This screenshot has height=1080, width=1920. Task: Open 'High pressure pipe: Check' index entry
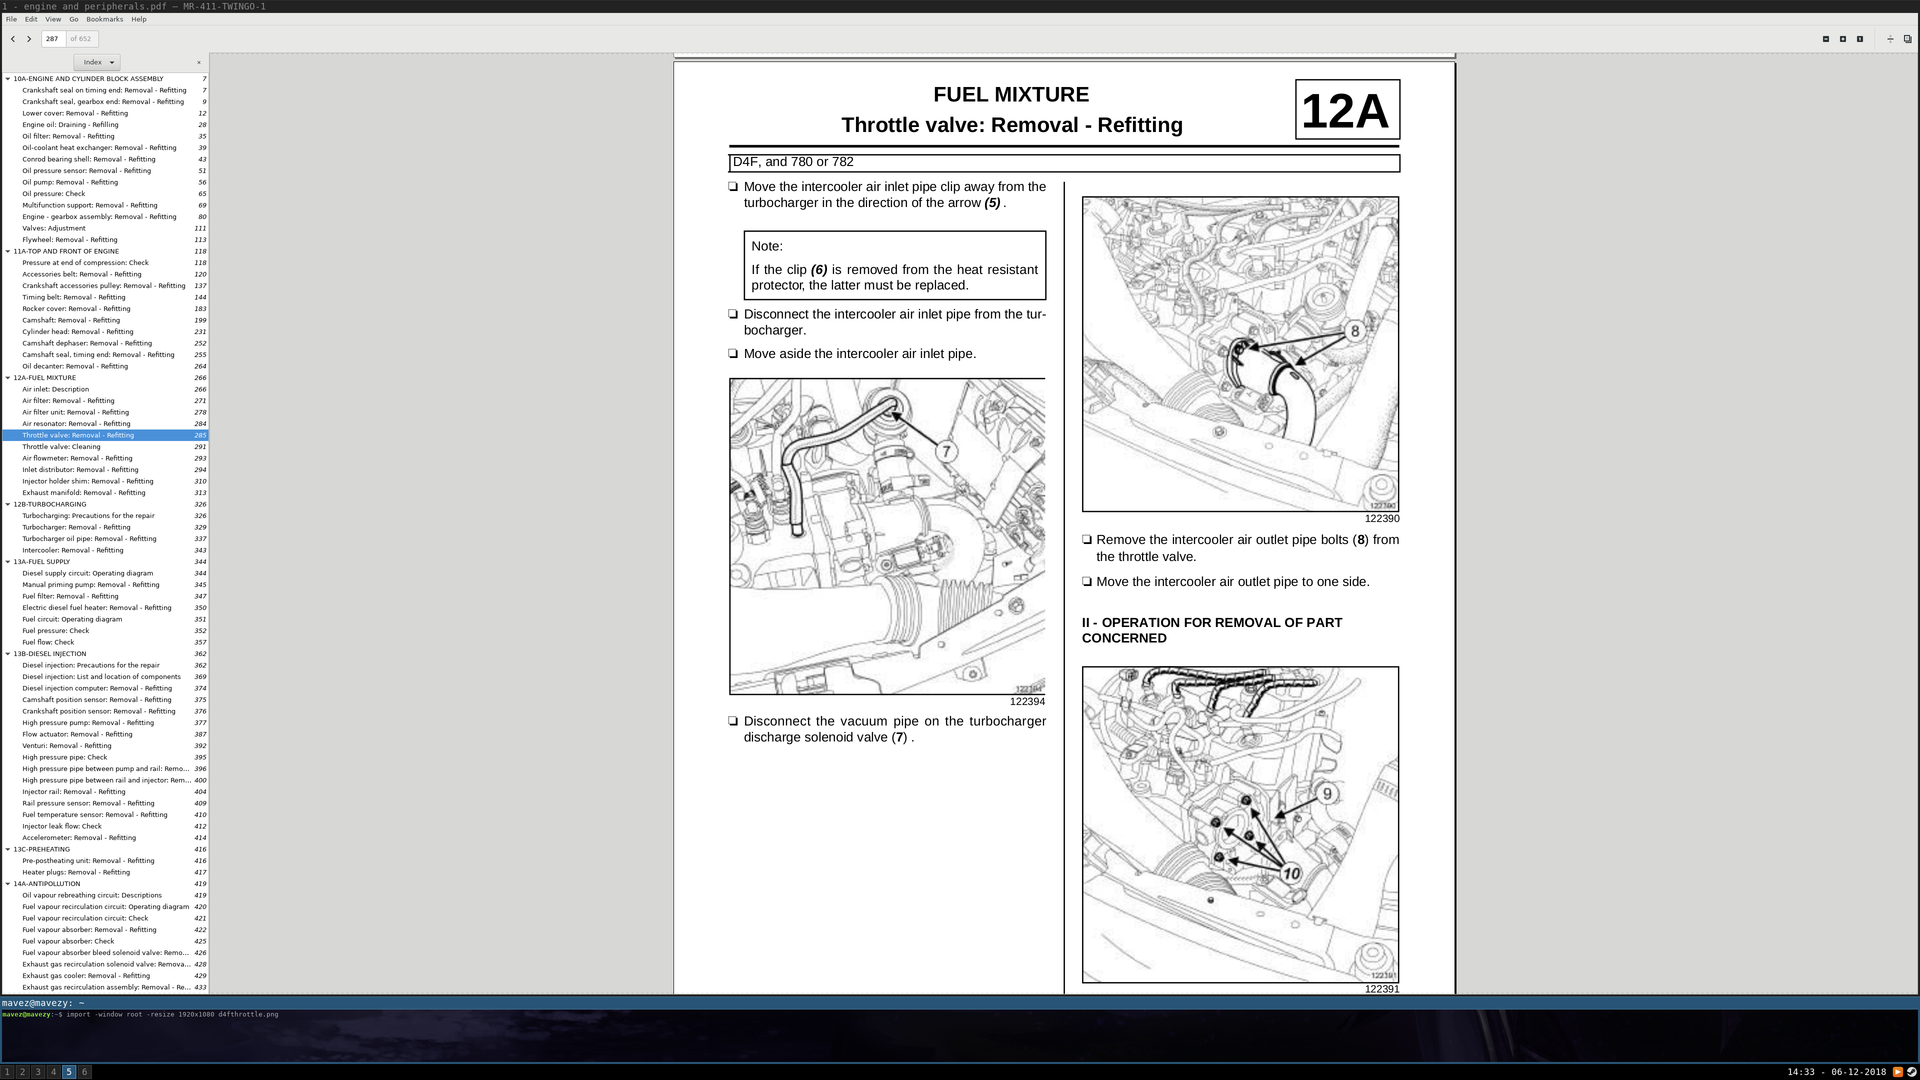tap(105, 757)
